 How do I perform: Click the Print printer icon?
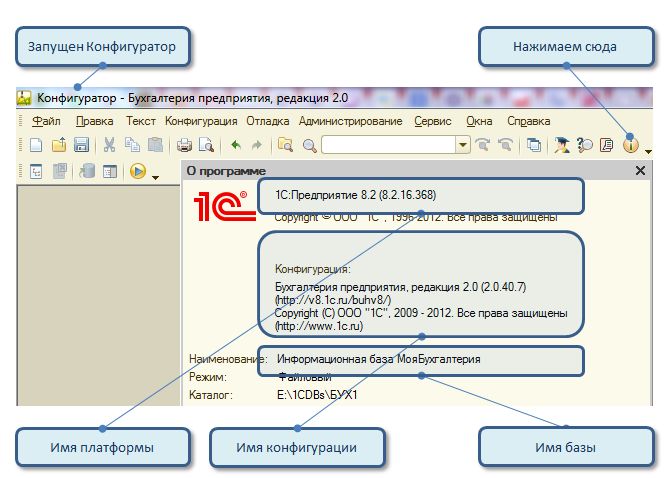click(184, 145)
